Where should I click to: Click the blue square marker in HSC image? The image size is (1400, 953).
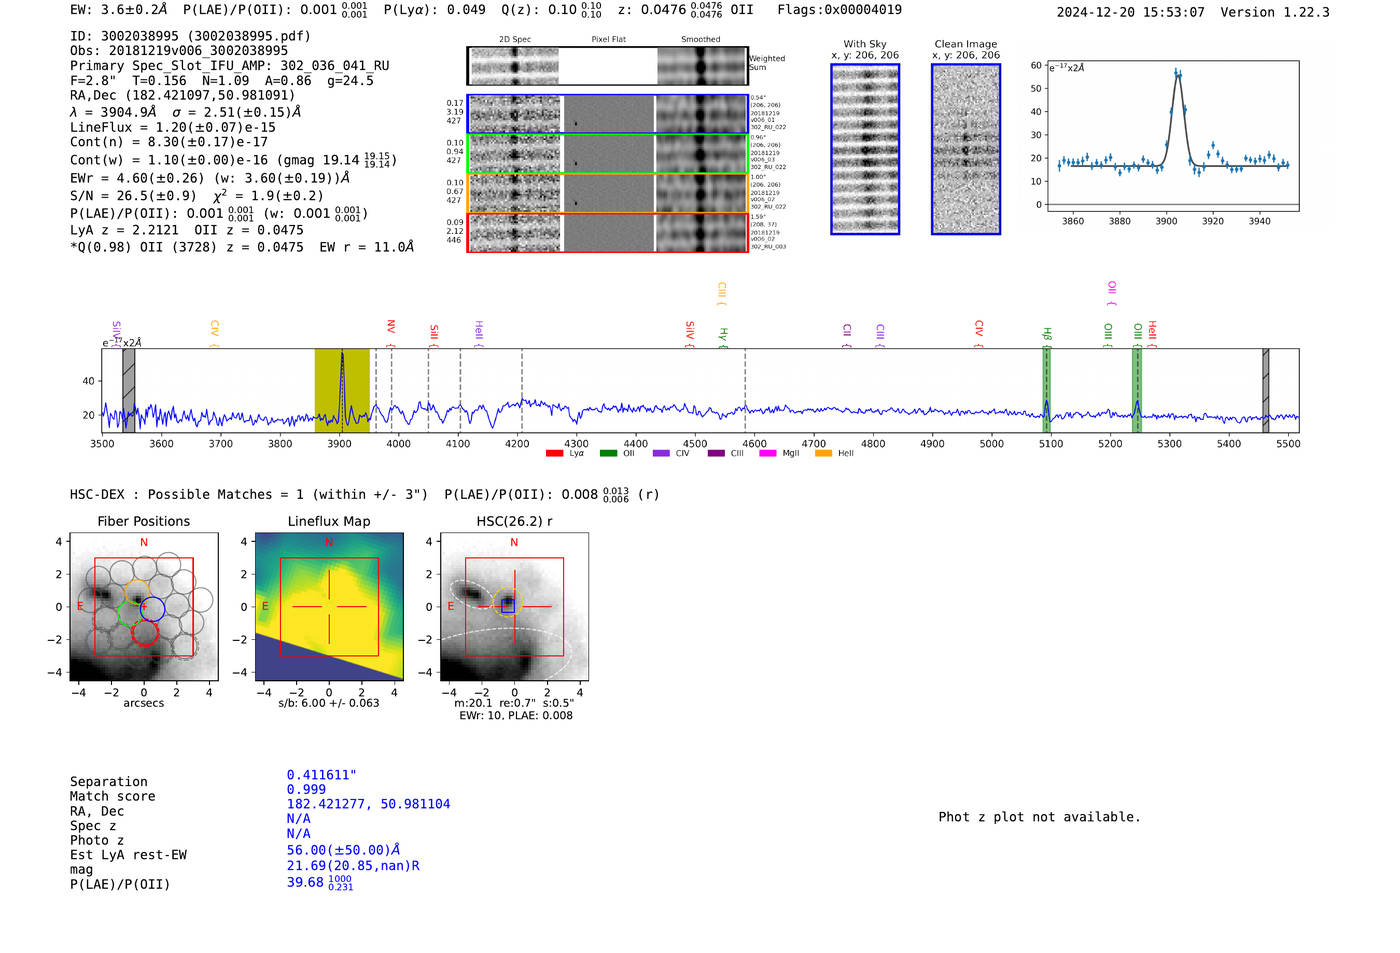[x=508, y=605]
